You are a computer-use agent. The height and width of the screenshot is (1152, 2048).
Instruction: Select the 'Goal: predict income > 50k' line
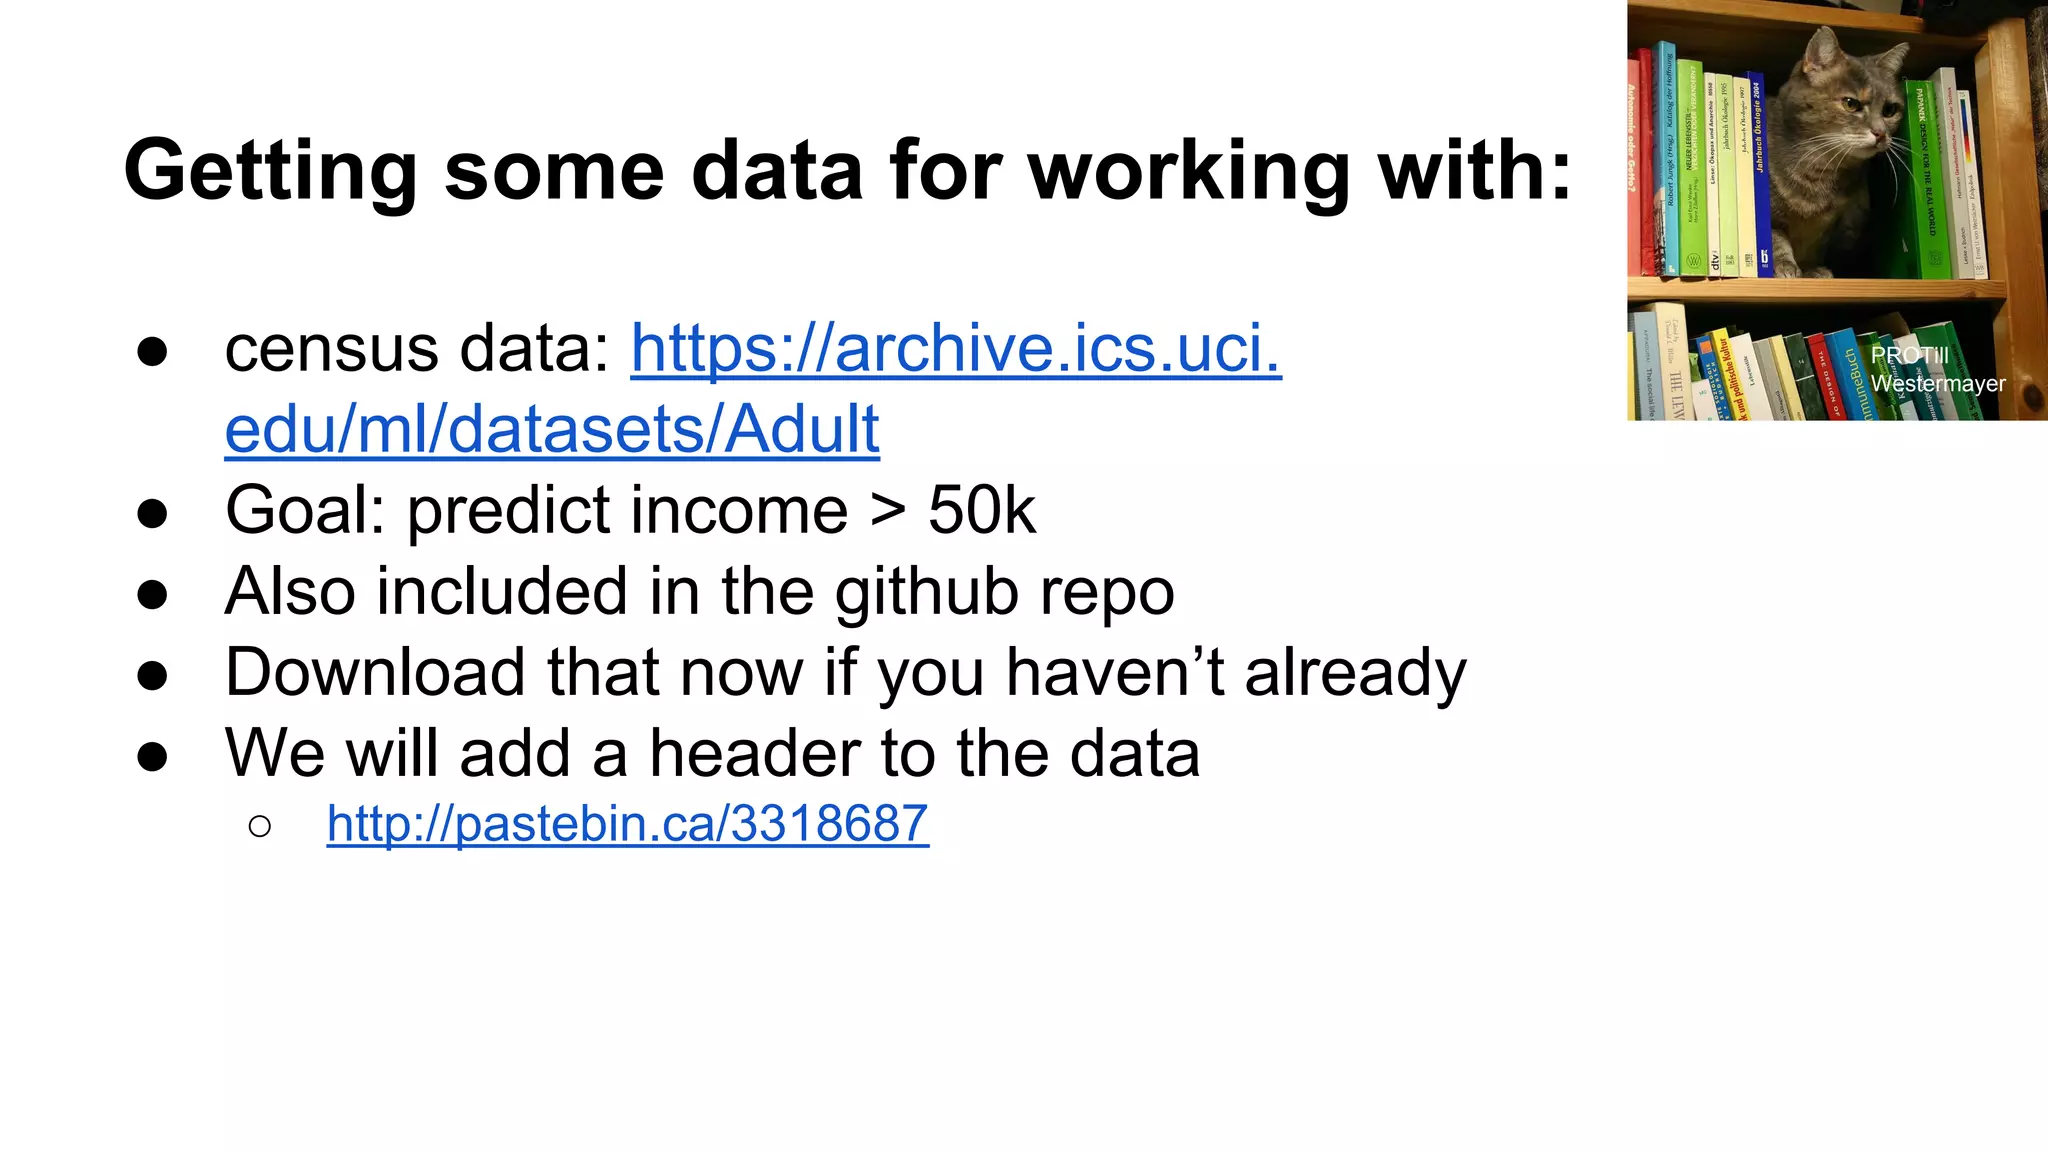point(630,511)
